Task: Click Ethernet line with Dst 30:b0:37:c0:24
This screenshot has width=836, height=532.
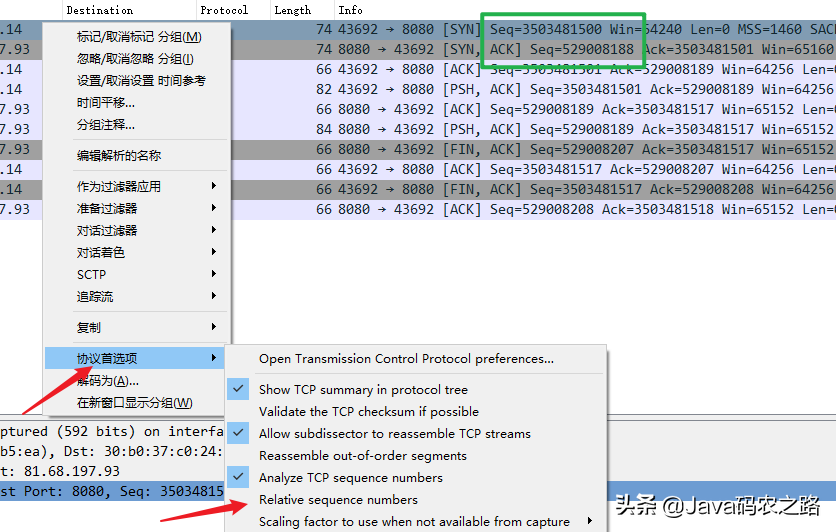Action: coord(112,452)
